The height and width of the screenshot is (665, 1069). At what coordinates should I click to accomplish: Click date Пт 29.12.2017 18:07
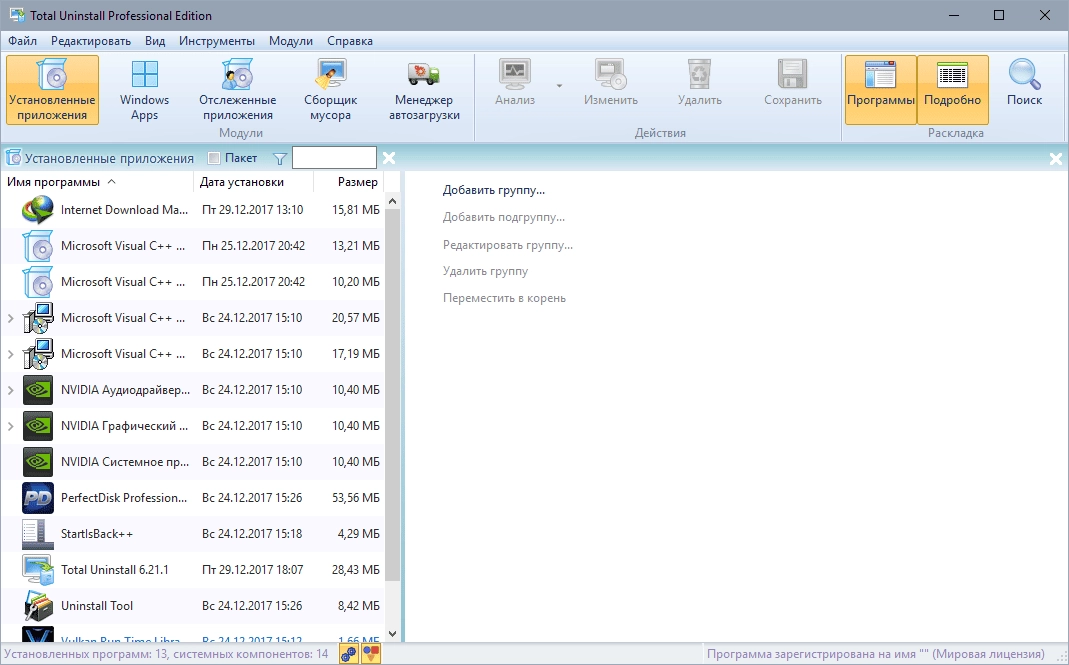tap(253, 570)
